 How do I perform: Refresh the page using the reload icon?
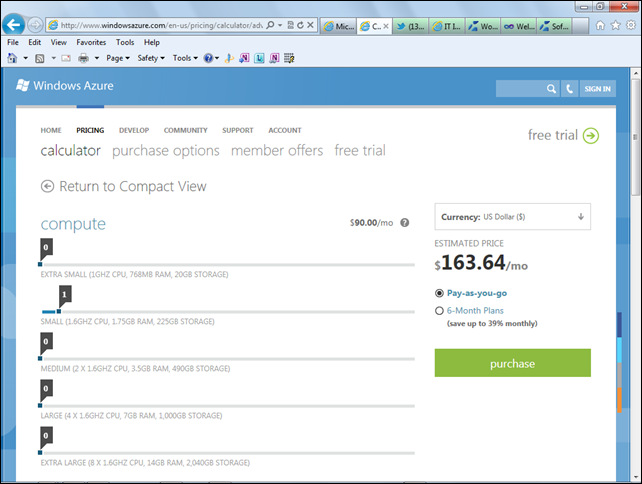pyautogui.click(x=300, y=25)
